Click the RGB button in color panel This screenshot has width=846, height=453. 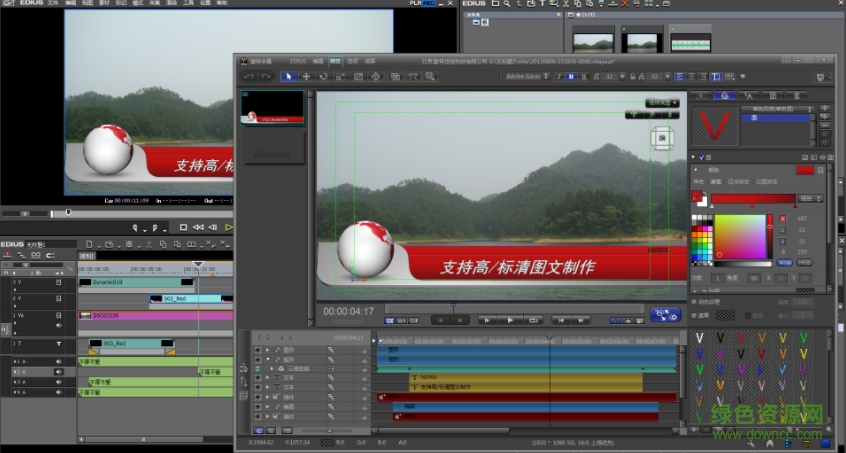784,262
